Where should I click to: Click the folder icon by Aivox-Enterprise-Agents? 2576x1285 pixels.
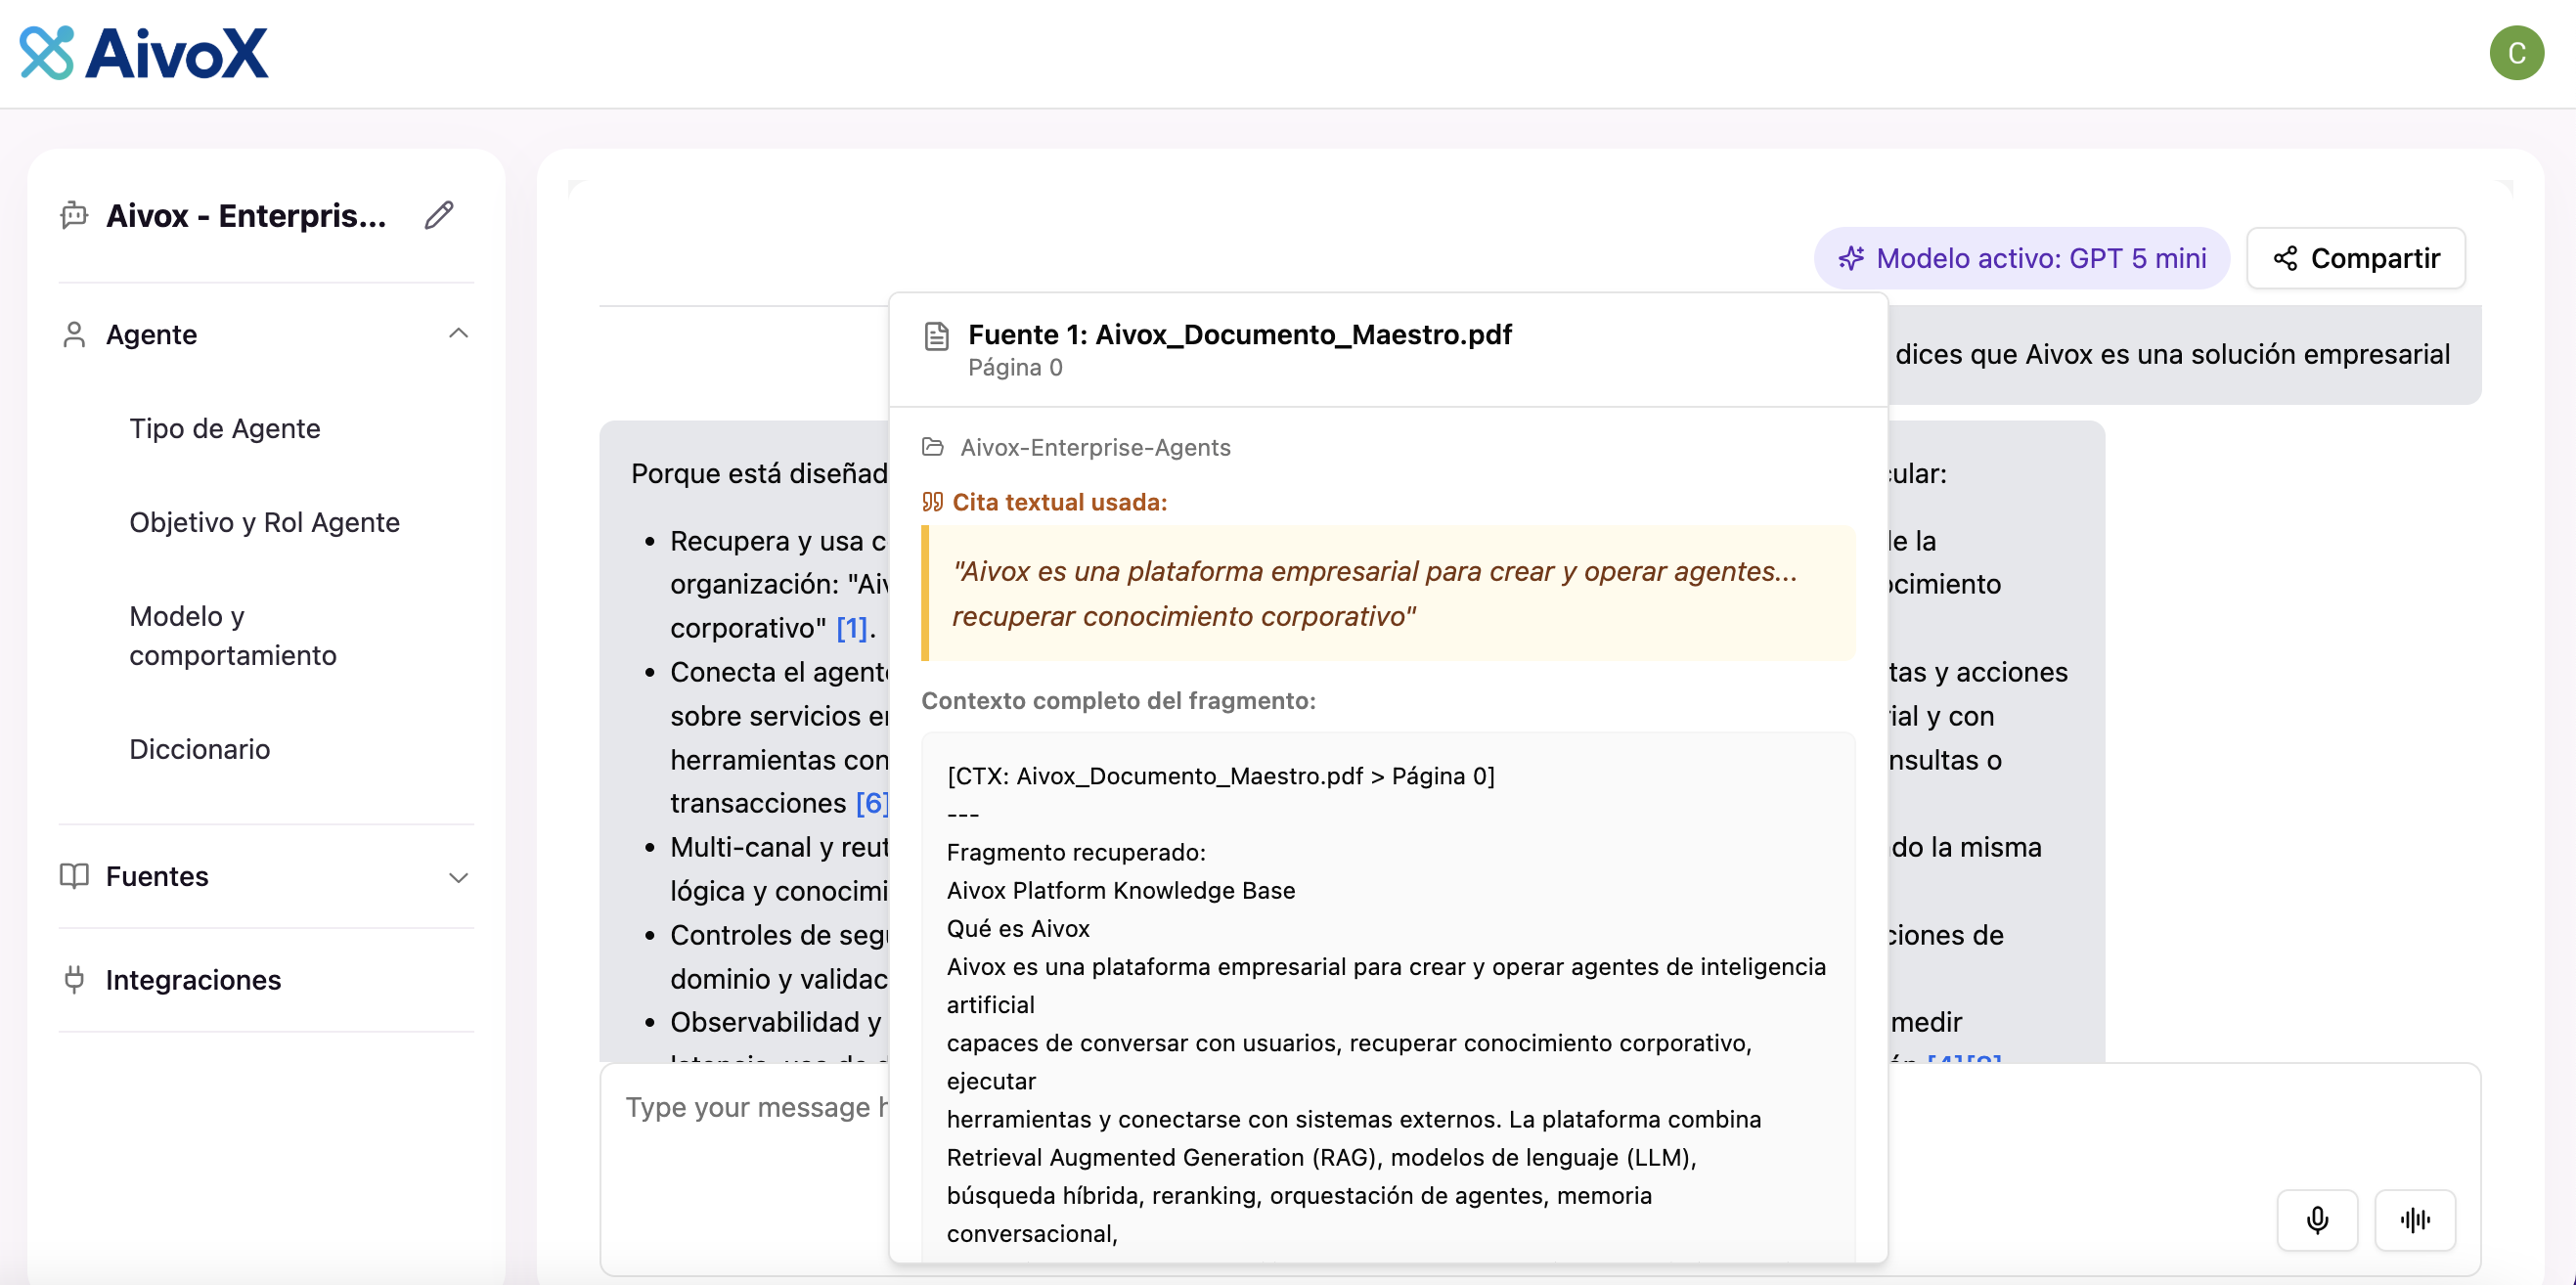tap(932, 447)
